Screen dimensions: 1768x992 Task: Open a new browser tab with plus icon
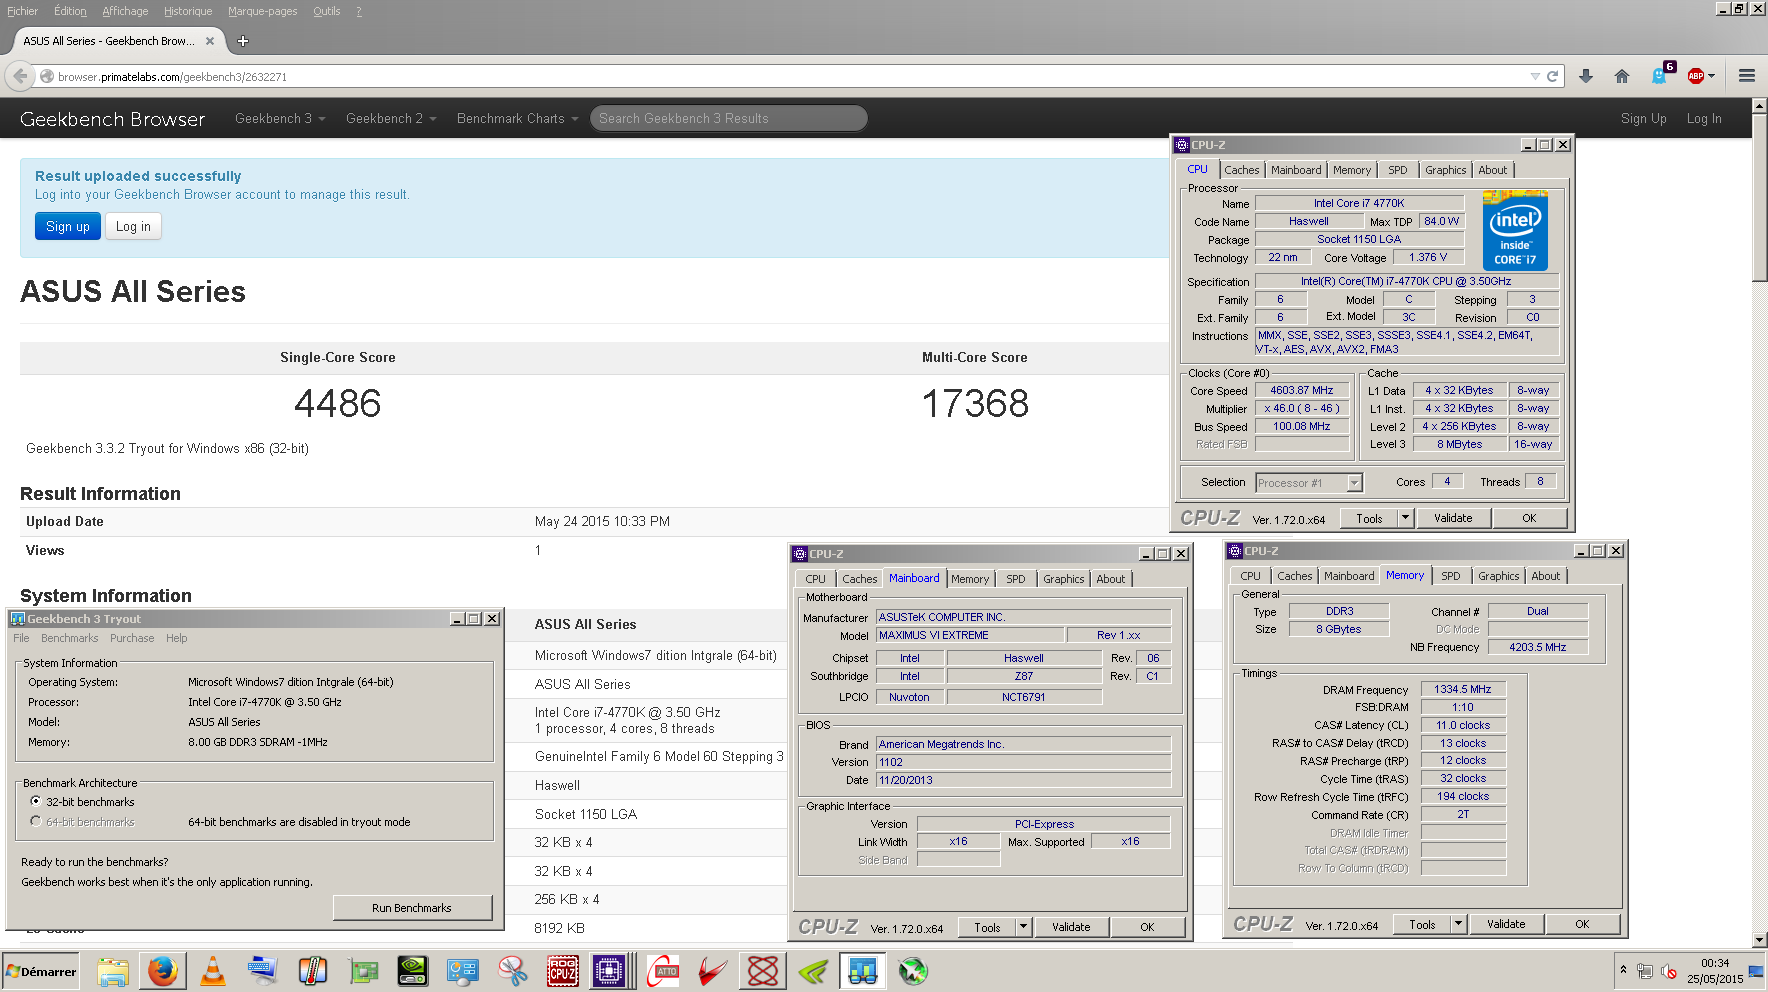click(243, 41)
